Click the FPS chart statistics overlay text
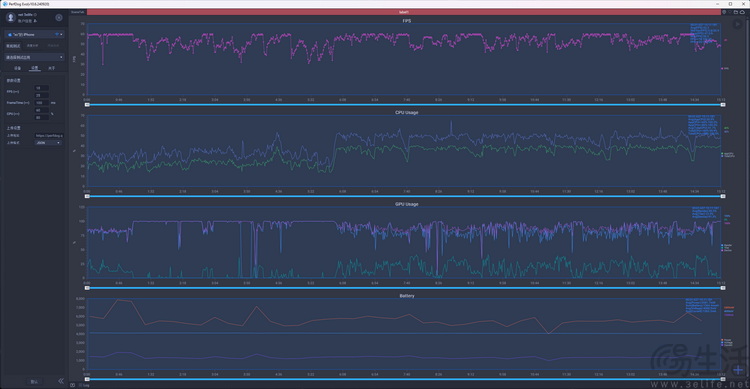Image resolution: width=750 pixels, height=389 pixels. click(x=704, y=33)
